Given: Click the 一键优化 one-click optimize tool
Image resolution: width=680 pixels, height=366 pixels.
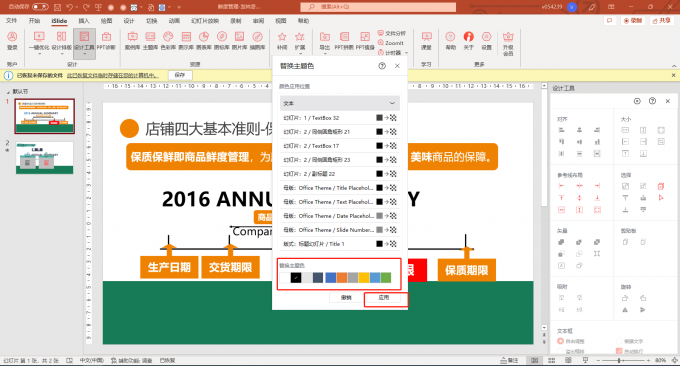Looking at the screenshot, I should point(39,41).
